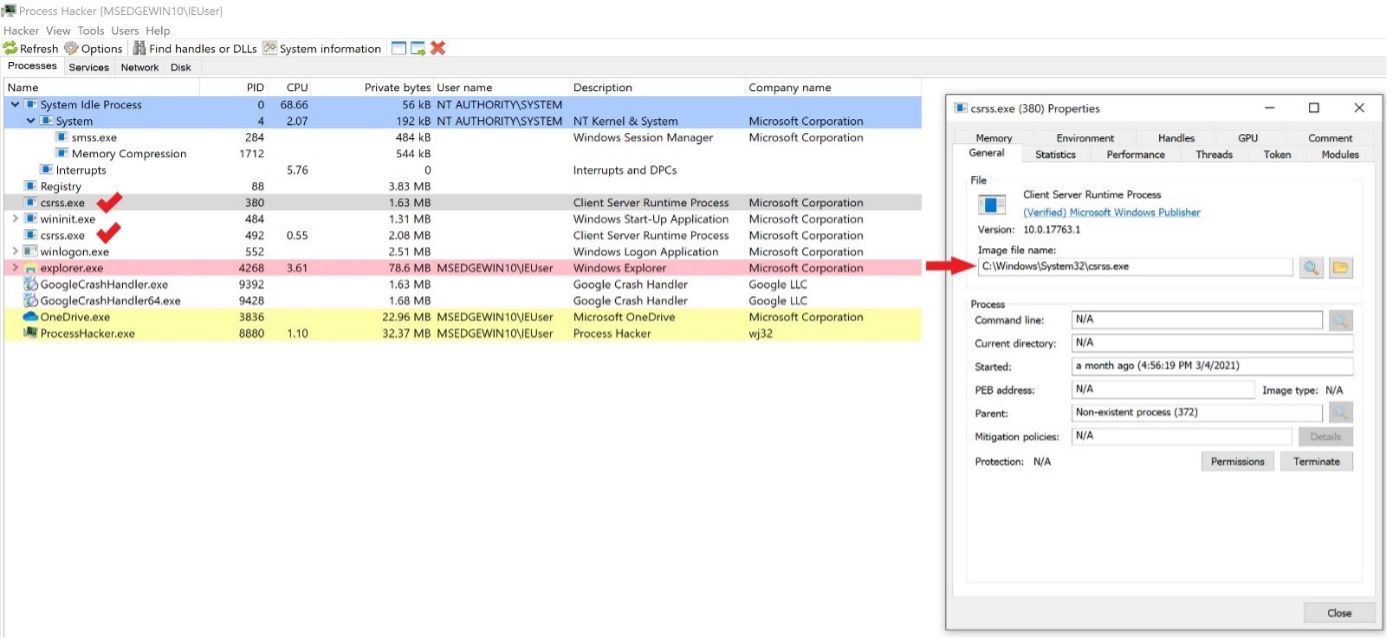Click the magnifier icon beside Parent field
Image resolution: width=1390 pixels, height=641 pixels.
click(1341, 412)
